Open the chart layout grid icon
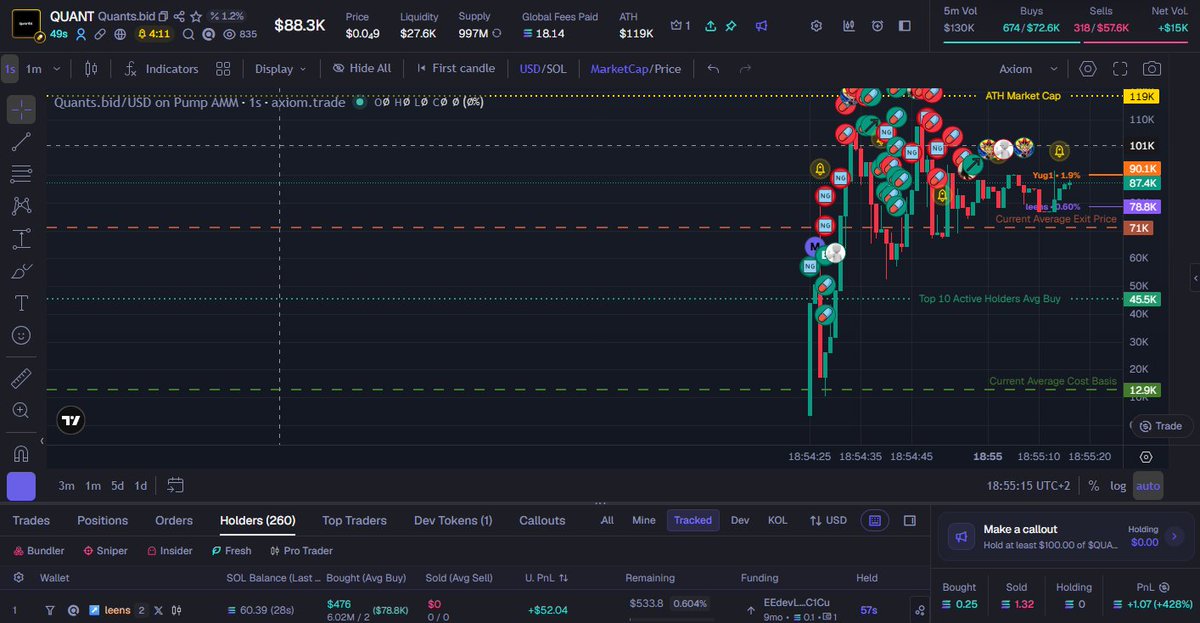The height and width of the screenshot is (623, 1200). (223, 69)
